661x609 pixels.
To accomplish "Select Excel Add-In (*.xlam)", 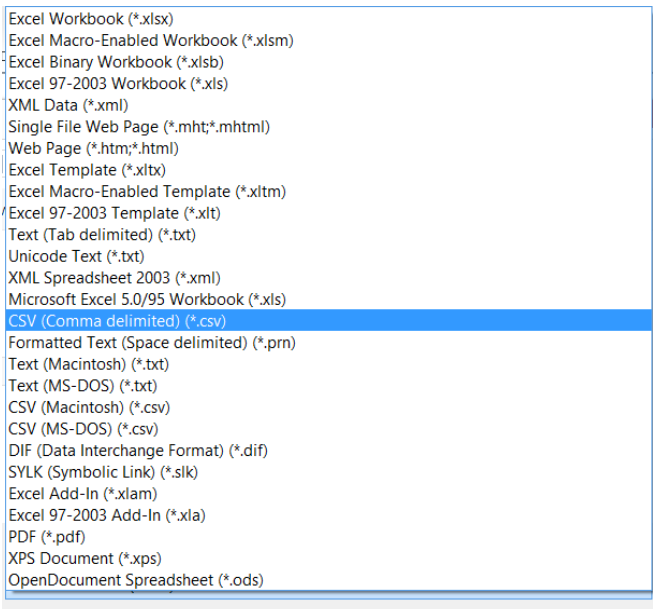I will (x=329, y=494).
